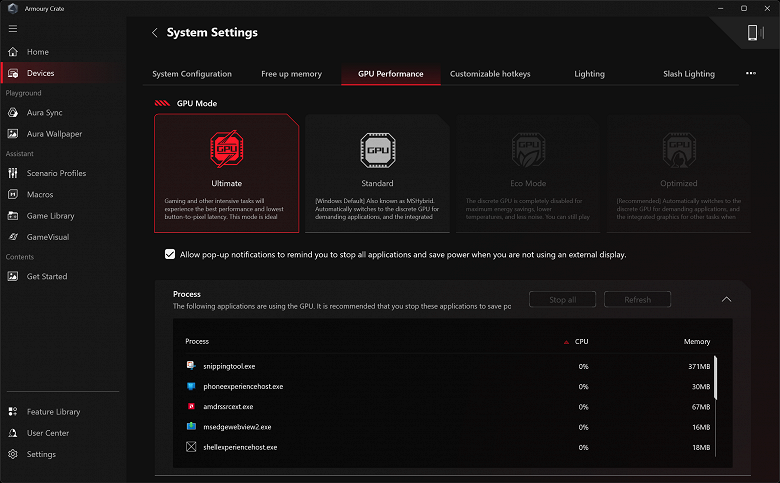Click the process list scrollbar
The width and height of the screenshot is (780, 483).
715,377
